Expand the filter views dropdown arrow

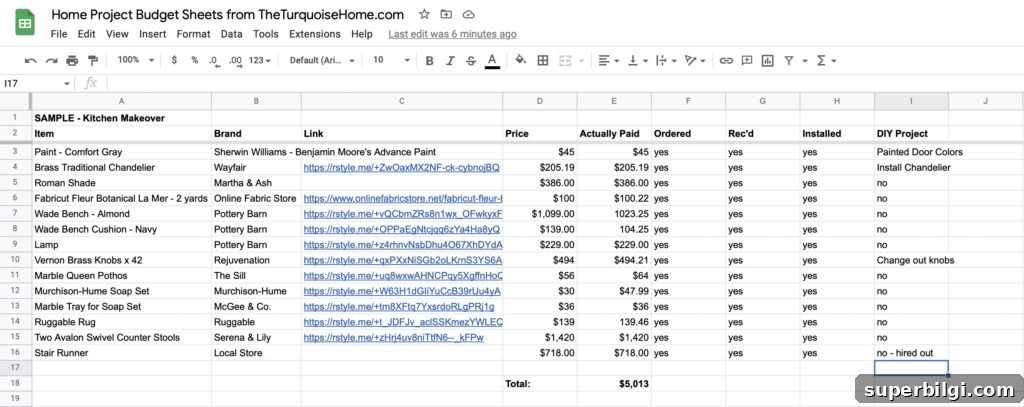coord(805,61)
